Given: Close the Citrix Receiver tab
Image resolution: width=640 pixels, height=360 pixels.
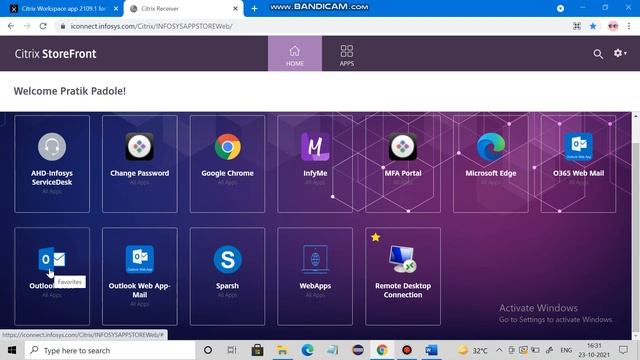Looking at the screenshot, I should (x=235, y=9).
